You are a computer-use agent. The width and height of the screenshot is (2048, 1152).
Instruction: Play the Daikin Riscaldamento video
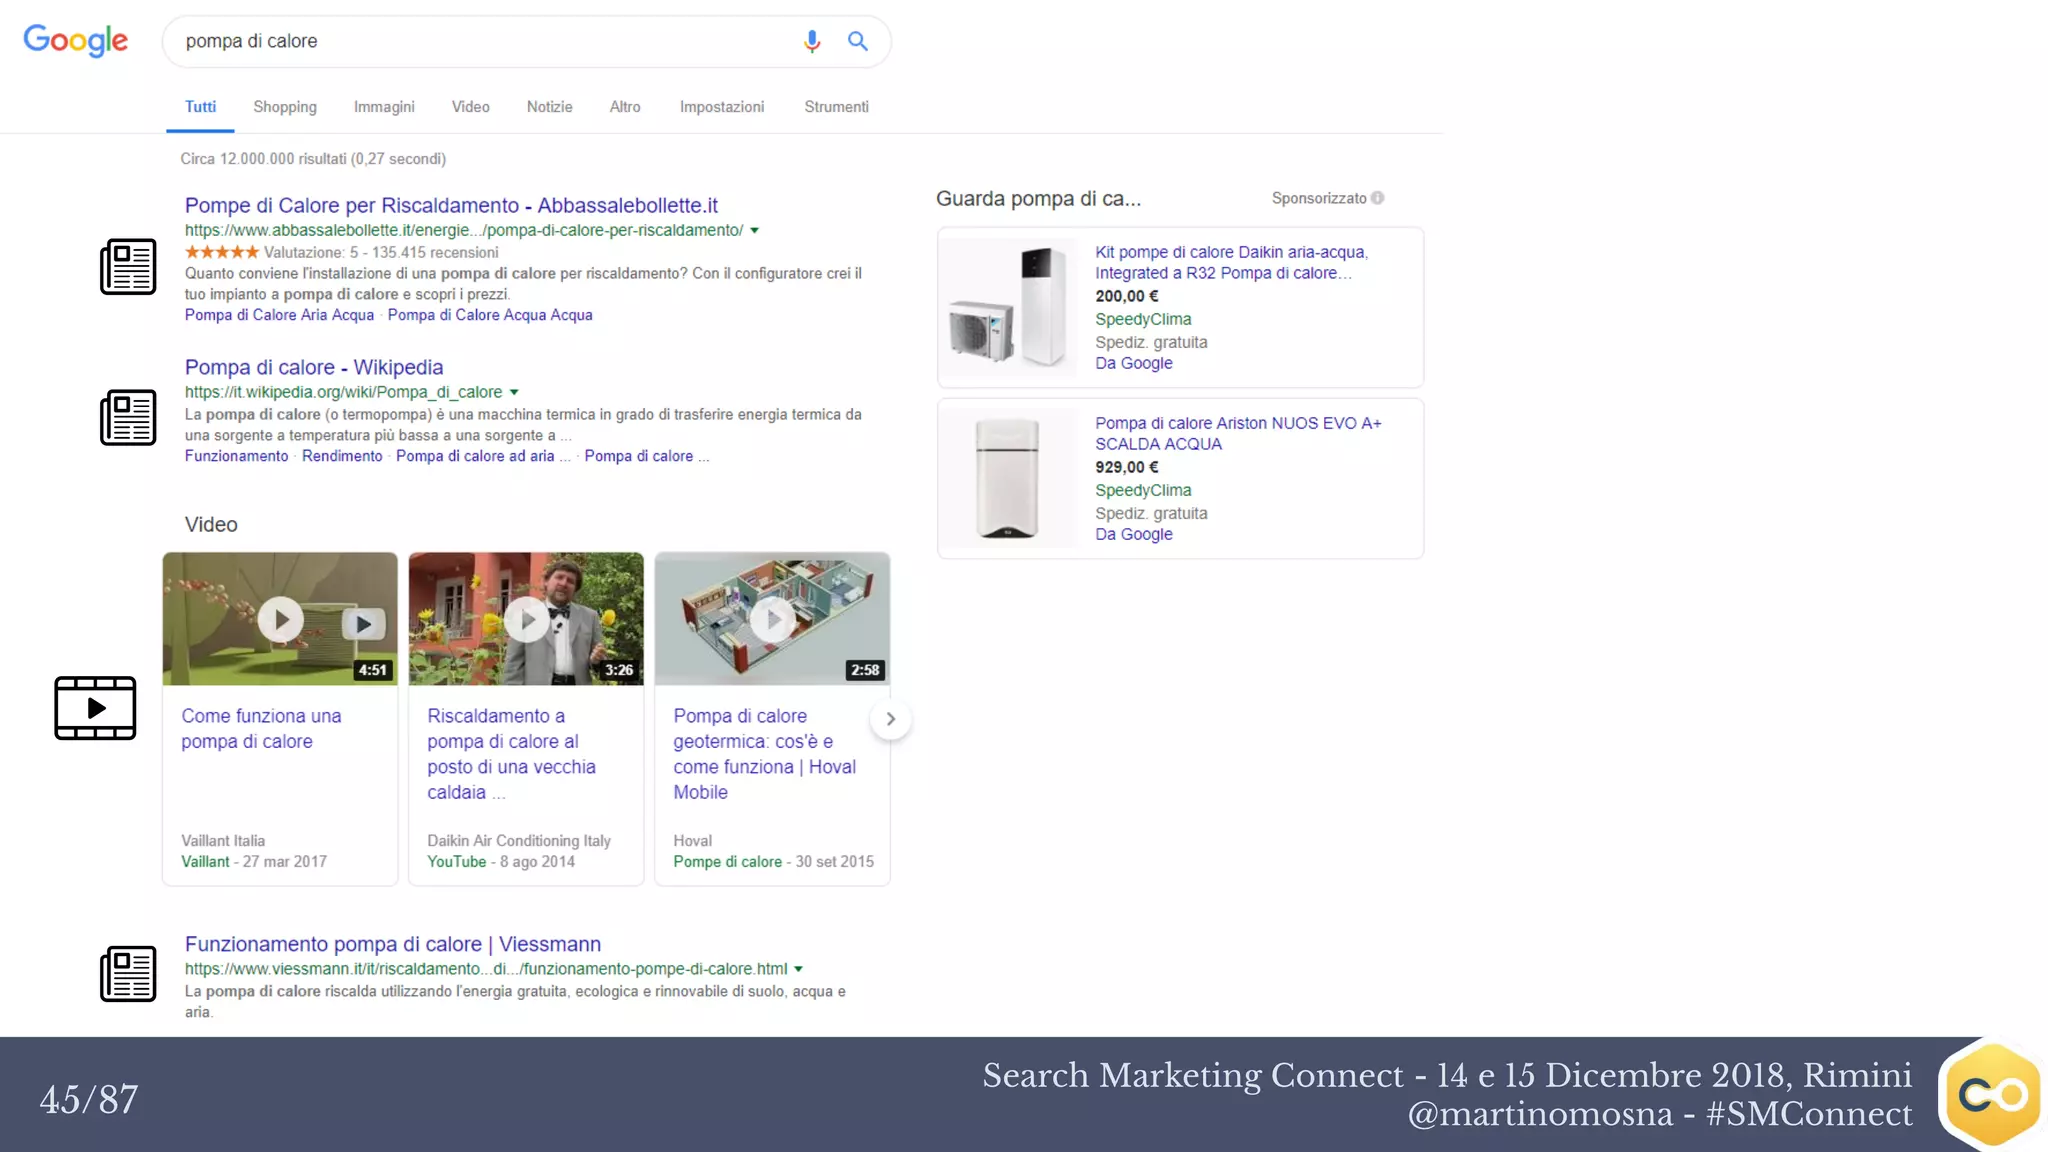pos(527,620)
